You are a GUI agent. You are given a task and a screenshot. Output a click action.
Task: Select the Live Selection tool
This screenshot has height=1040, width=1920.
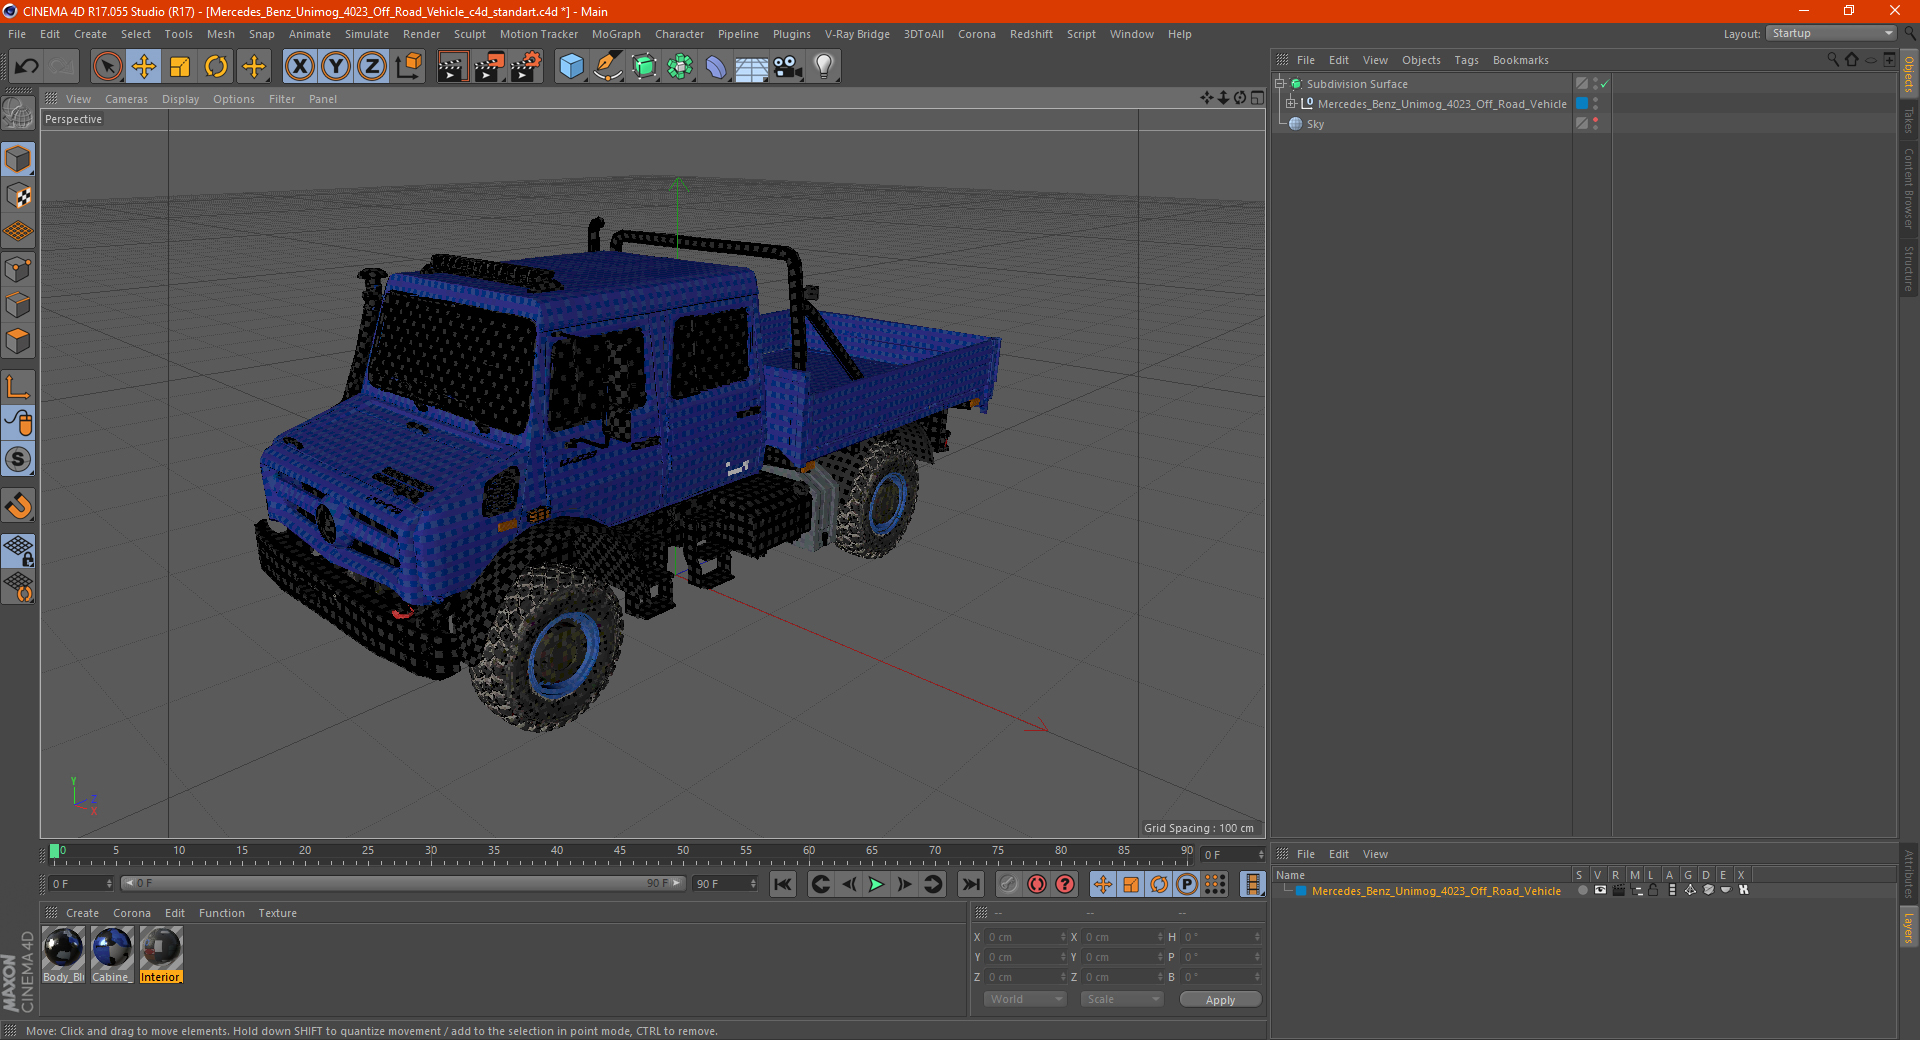click(x=107, y=67)
